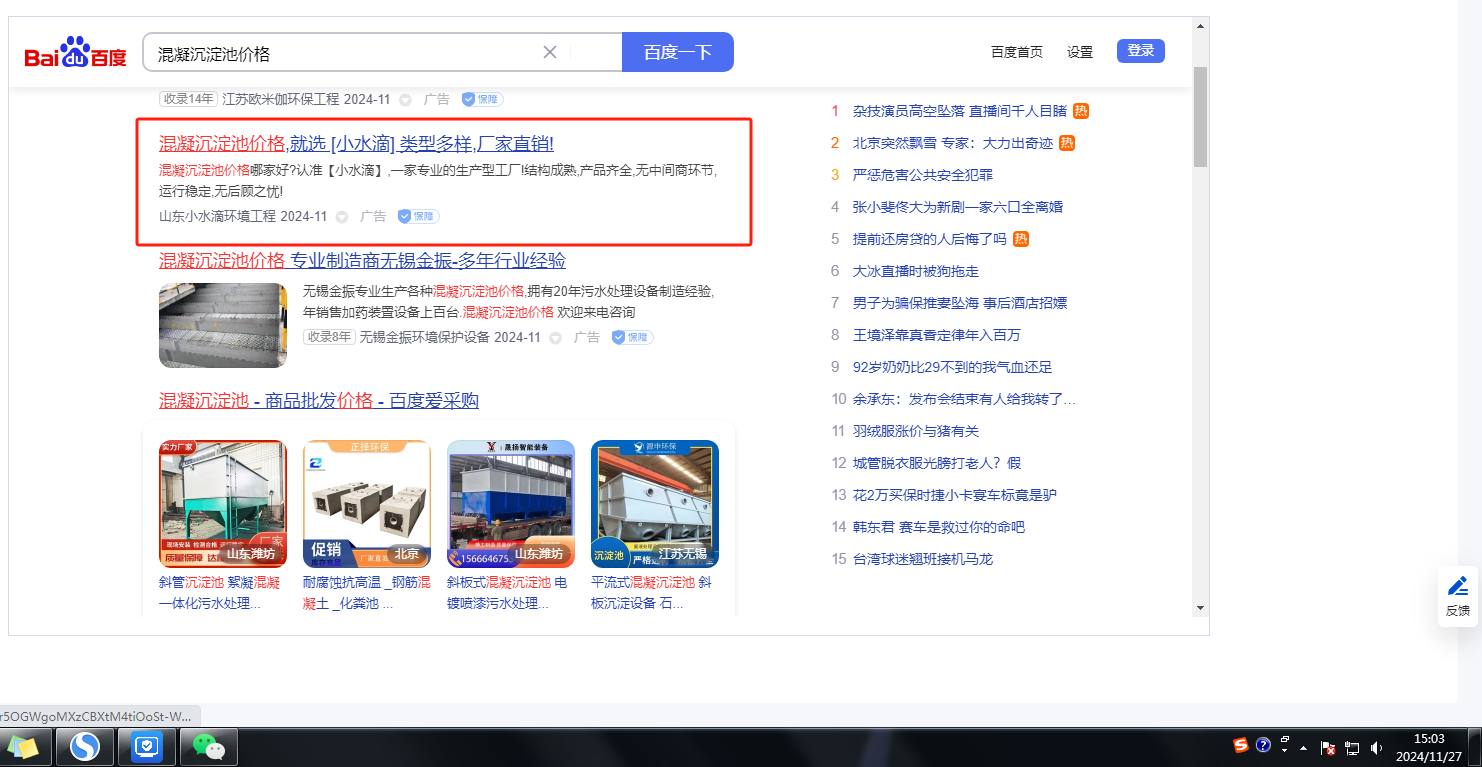Open hot search 杂技演员高空坠落 直播间千人目睹
1482x767 pixels.
tap(960, 111)
